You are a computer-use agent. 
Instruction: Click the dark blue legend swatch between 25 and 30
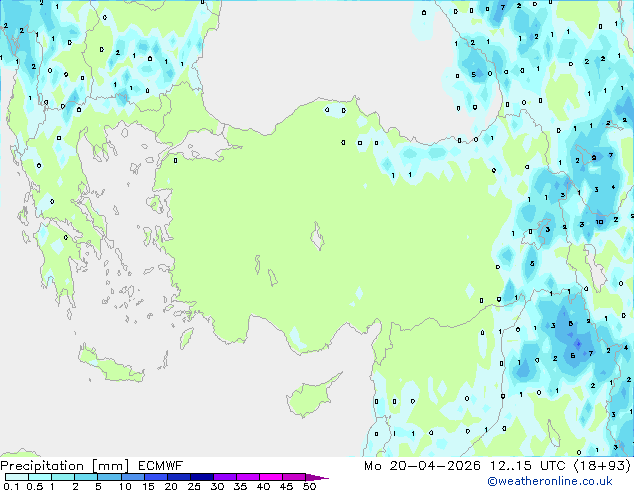[x=202, y=477]
